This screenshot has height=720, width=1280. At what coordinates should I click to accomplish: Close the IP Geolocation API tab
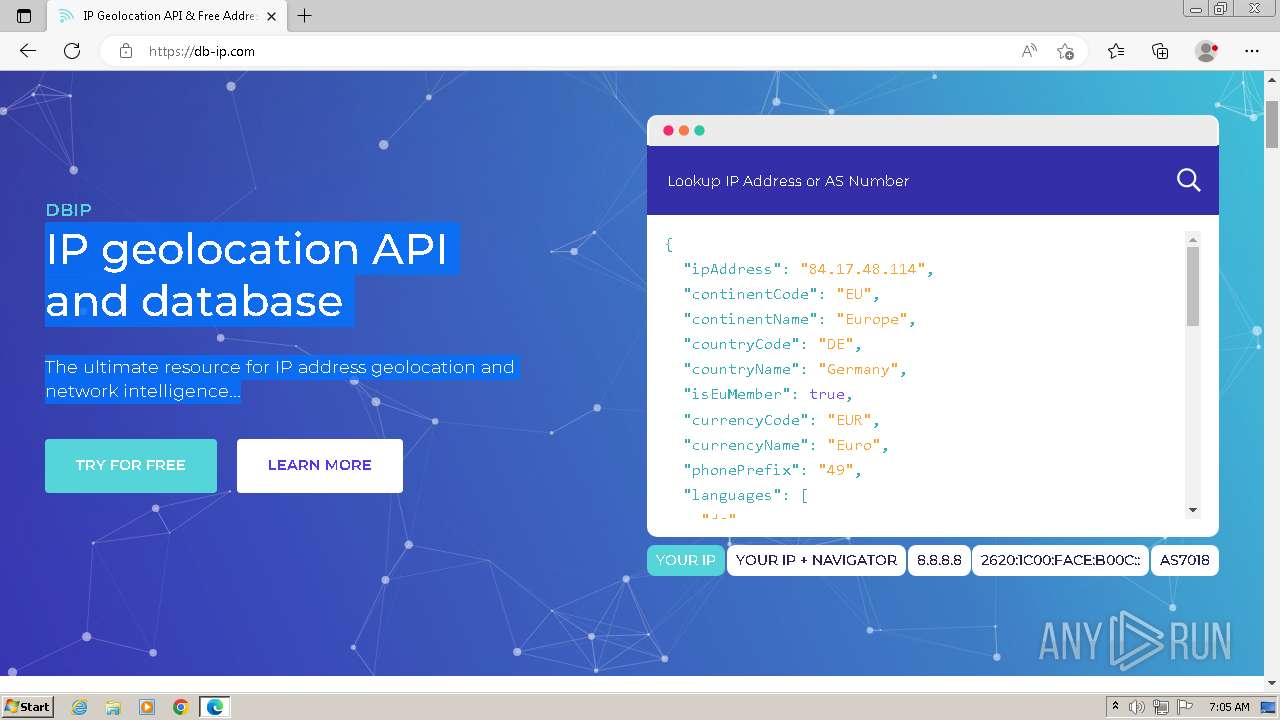pos(272,16)
